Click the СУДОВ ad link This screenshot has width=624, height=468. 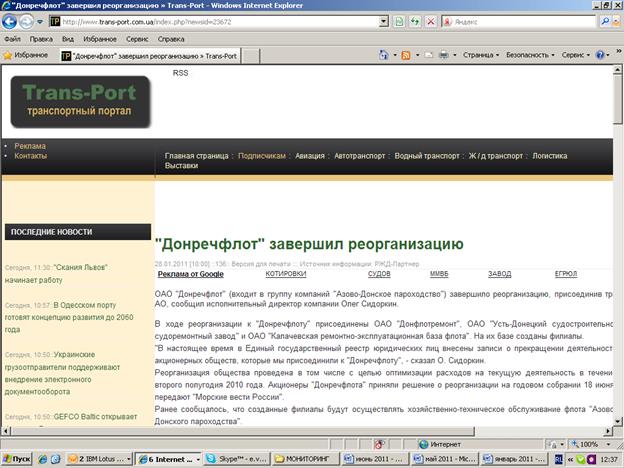pyautogui.click(x=379, y=274)
